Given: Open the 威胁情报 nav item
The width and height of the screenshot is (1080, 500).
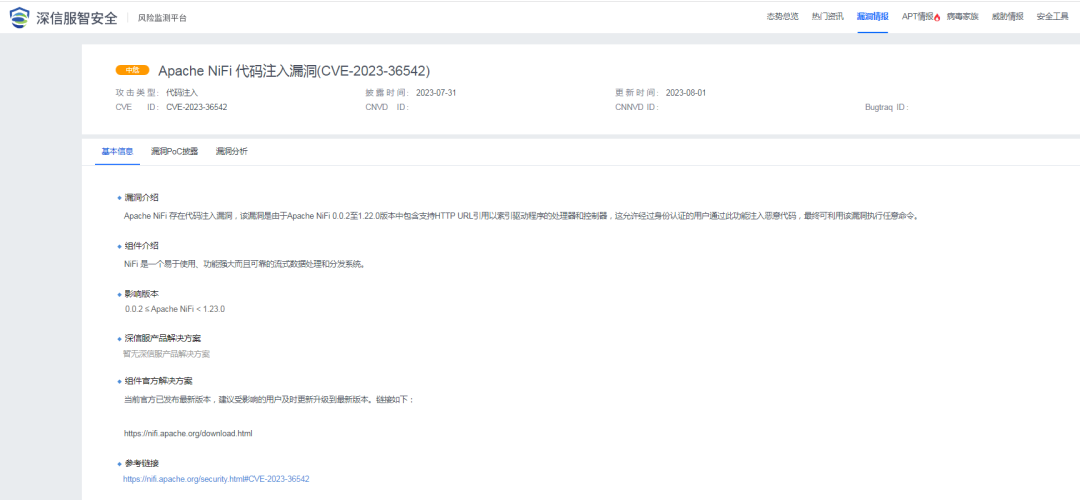Looking at the screenshot, I should coord(1007,17).
